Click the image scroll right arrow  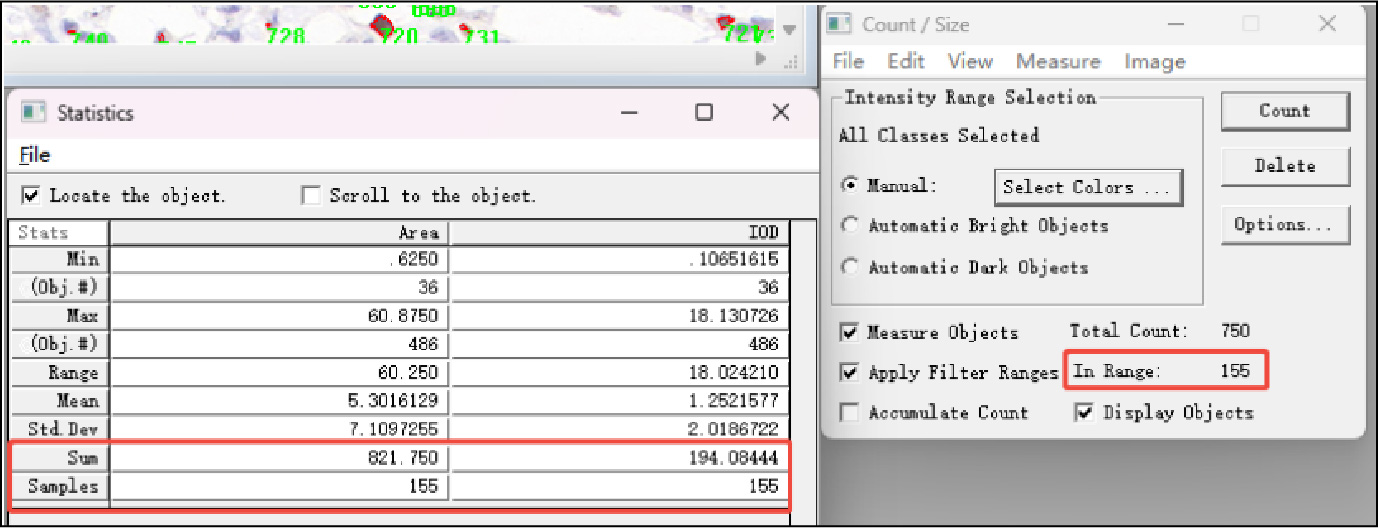point(761,60)
